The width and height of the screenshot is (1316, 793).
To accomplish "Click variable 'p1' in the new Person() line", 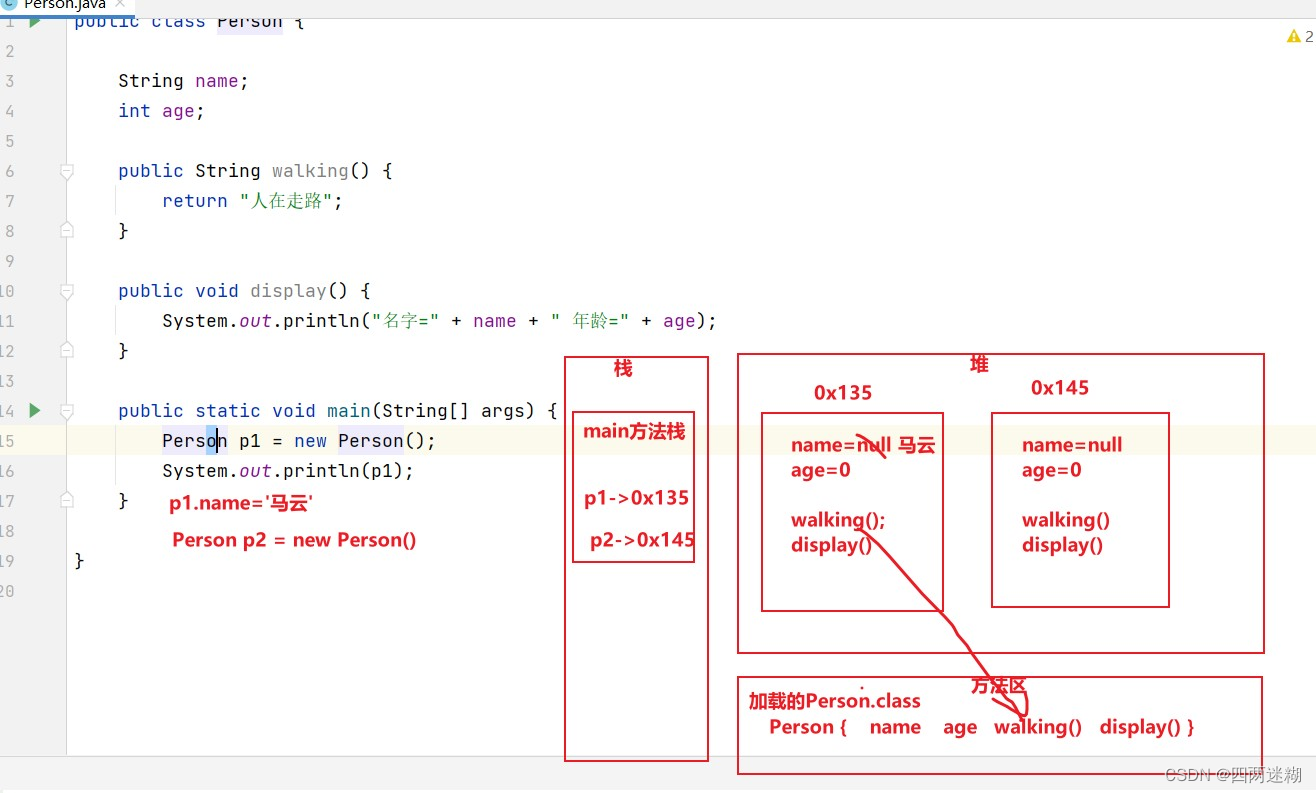I will (x=250, y=441).
